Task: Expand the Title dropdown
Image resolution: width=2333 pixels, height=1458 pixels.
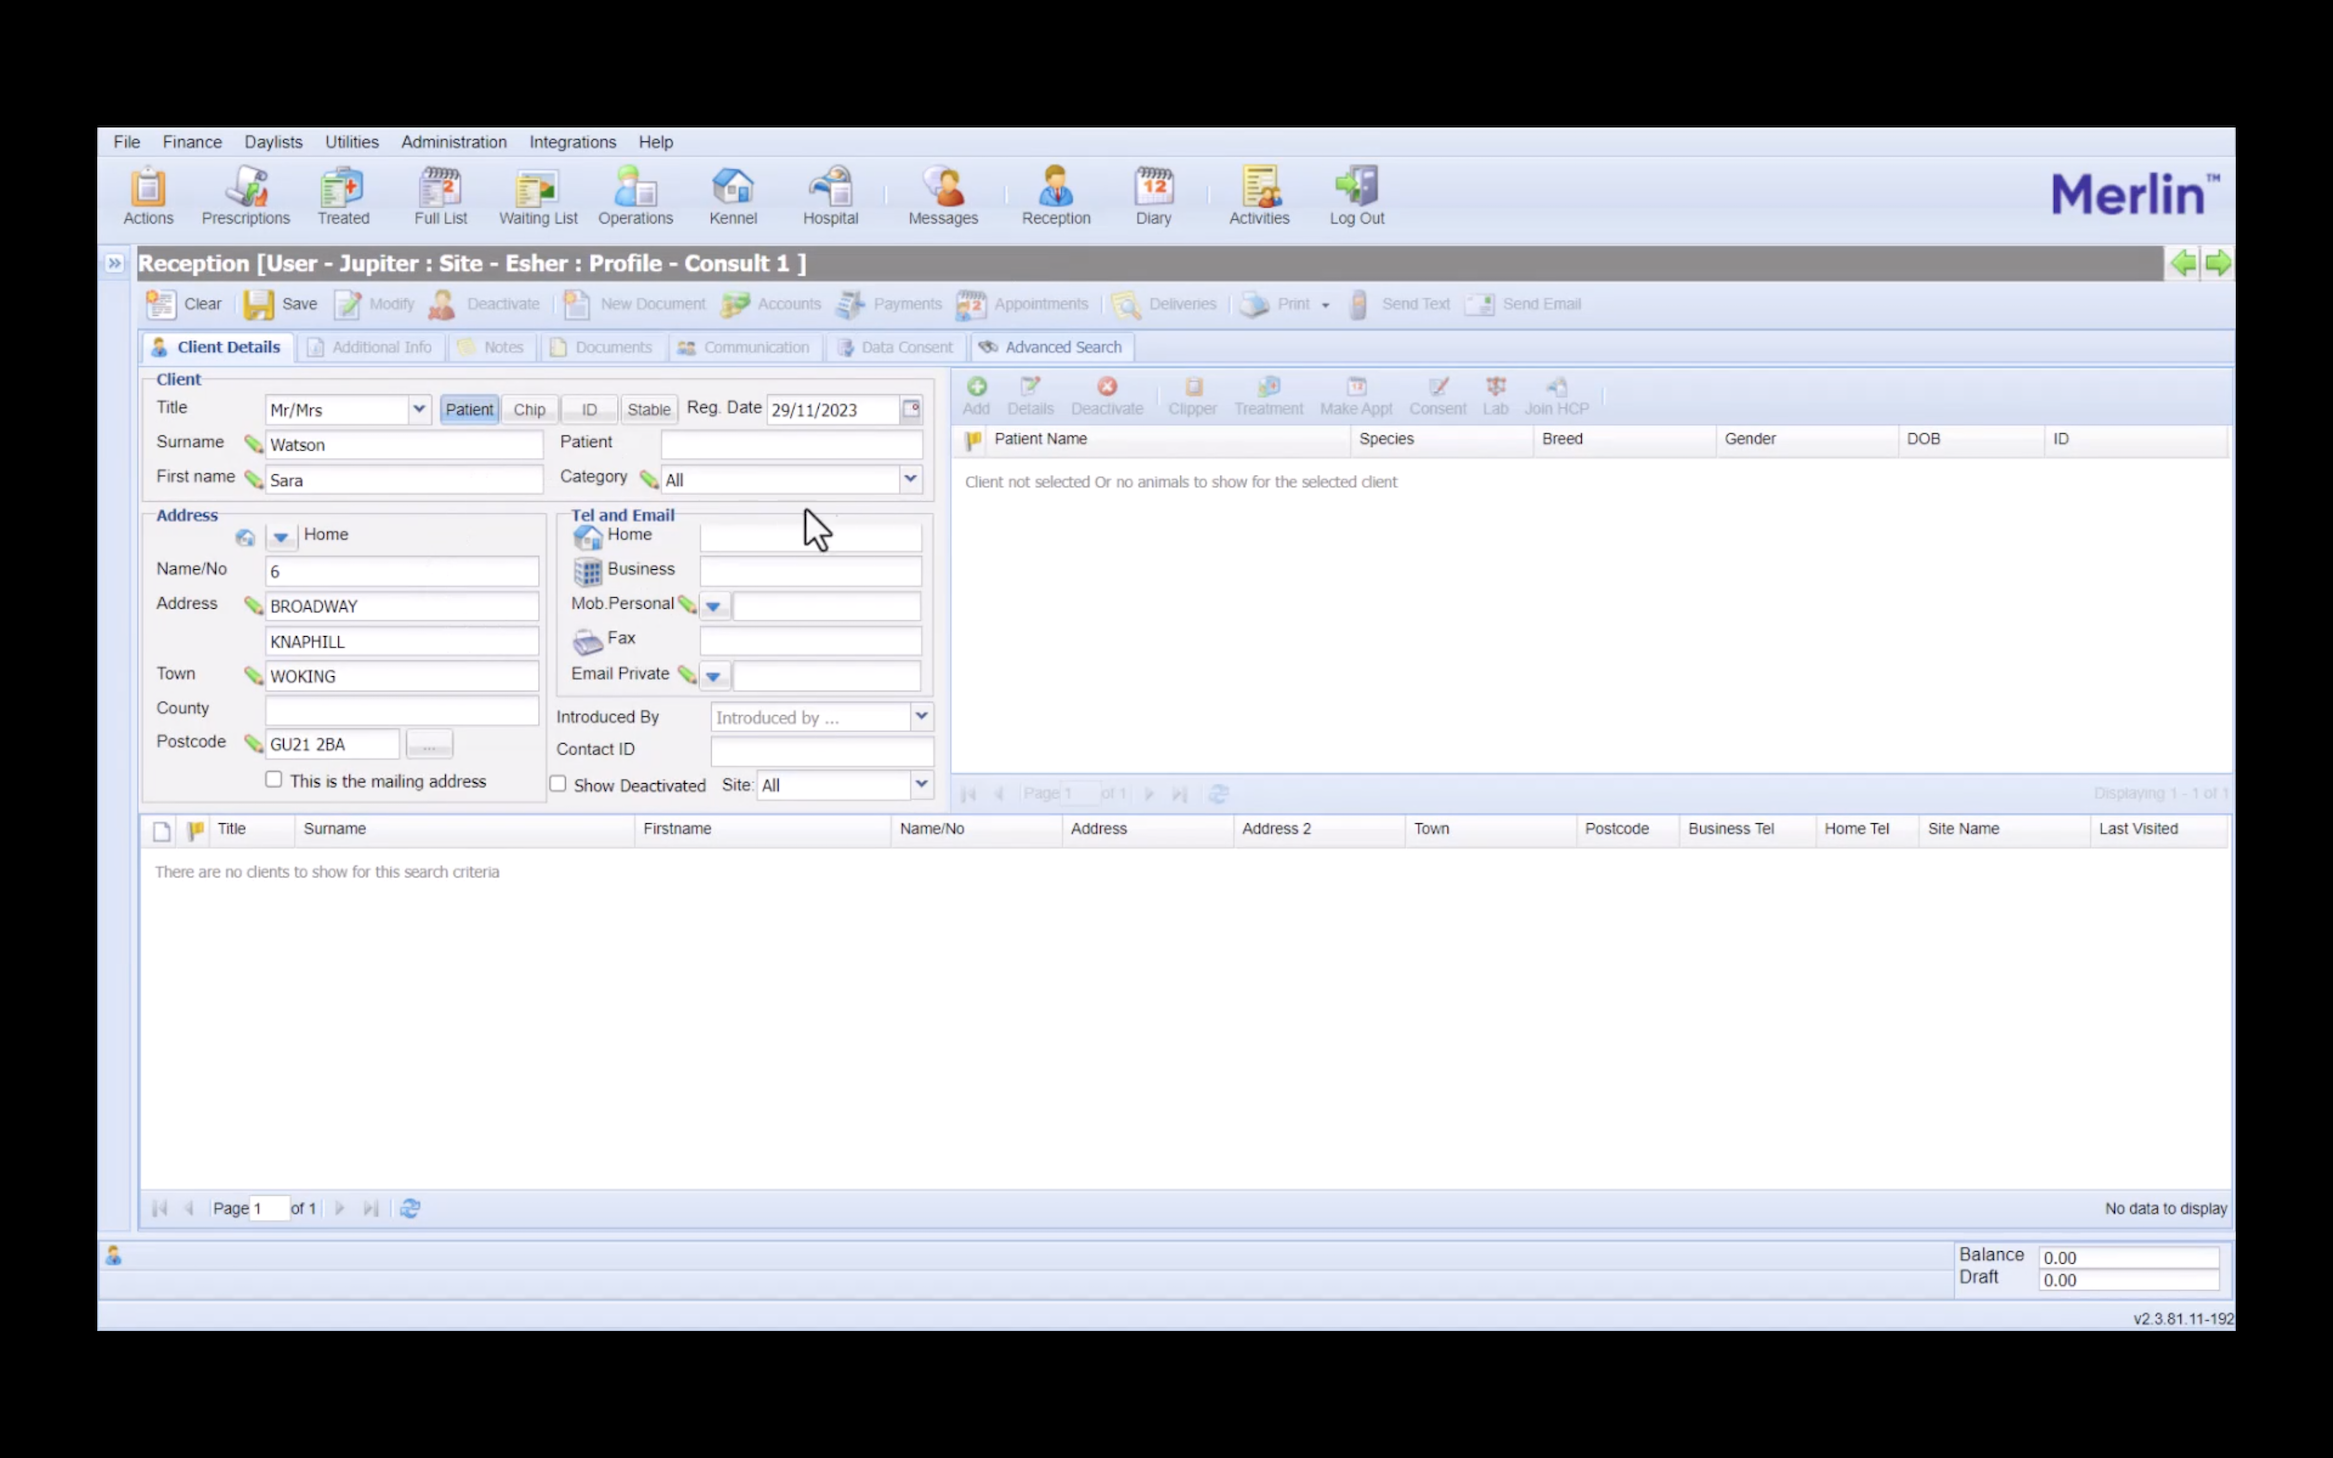Action: (x=419, y=409)
